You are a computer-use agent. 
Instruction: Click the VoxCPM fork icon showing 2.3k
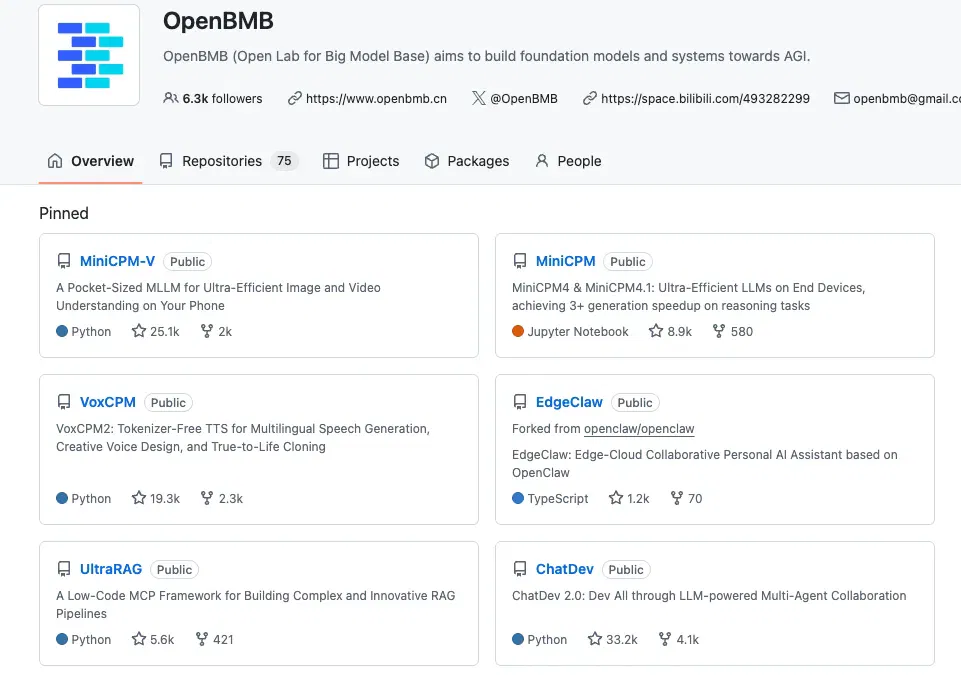click(207, 498)
